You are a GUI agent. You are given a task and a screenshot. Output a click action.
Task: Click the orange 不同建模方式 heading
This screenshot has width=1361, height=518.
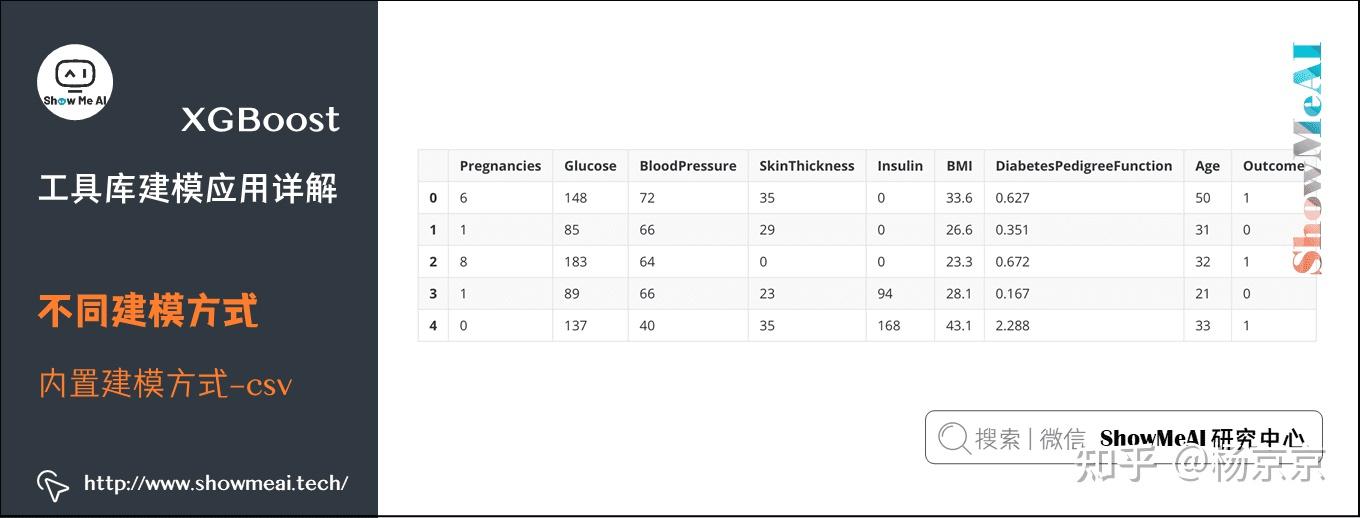coord(148,311)
